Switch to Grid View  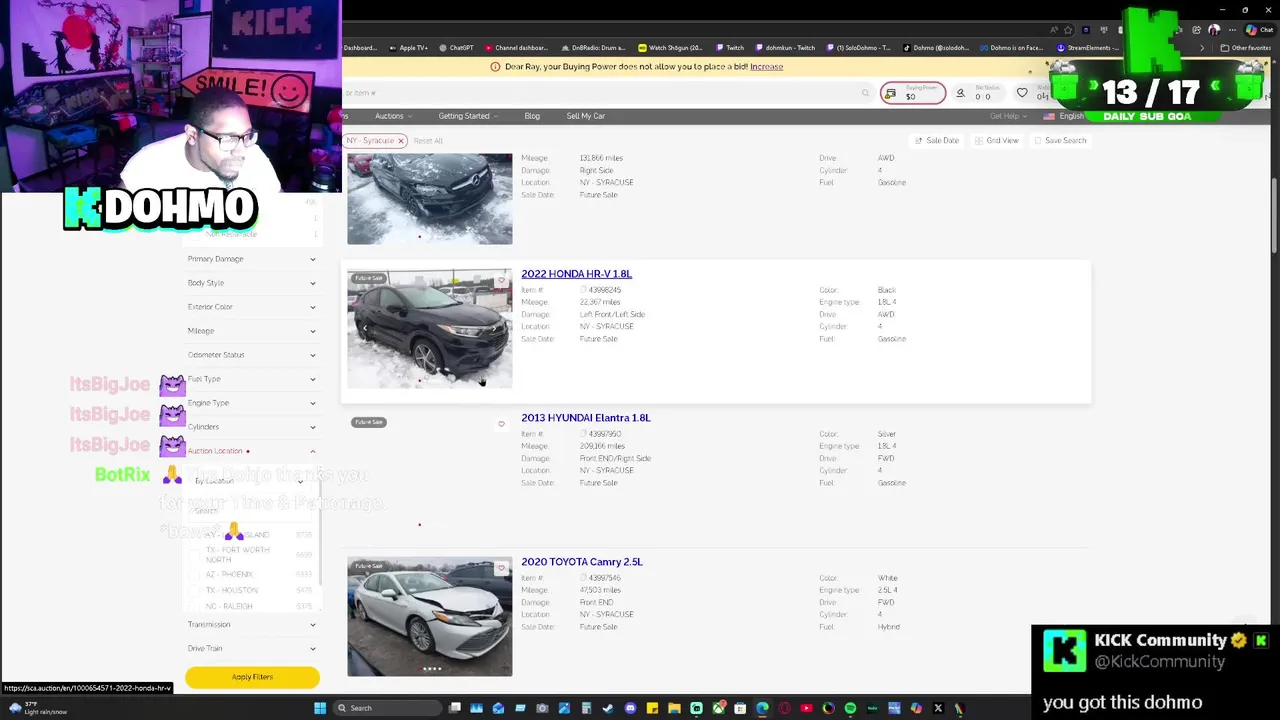tap(997, 141)
